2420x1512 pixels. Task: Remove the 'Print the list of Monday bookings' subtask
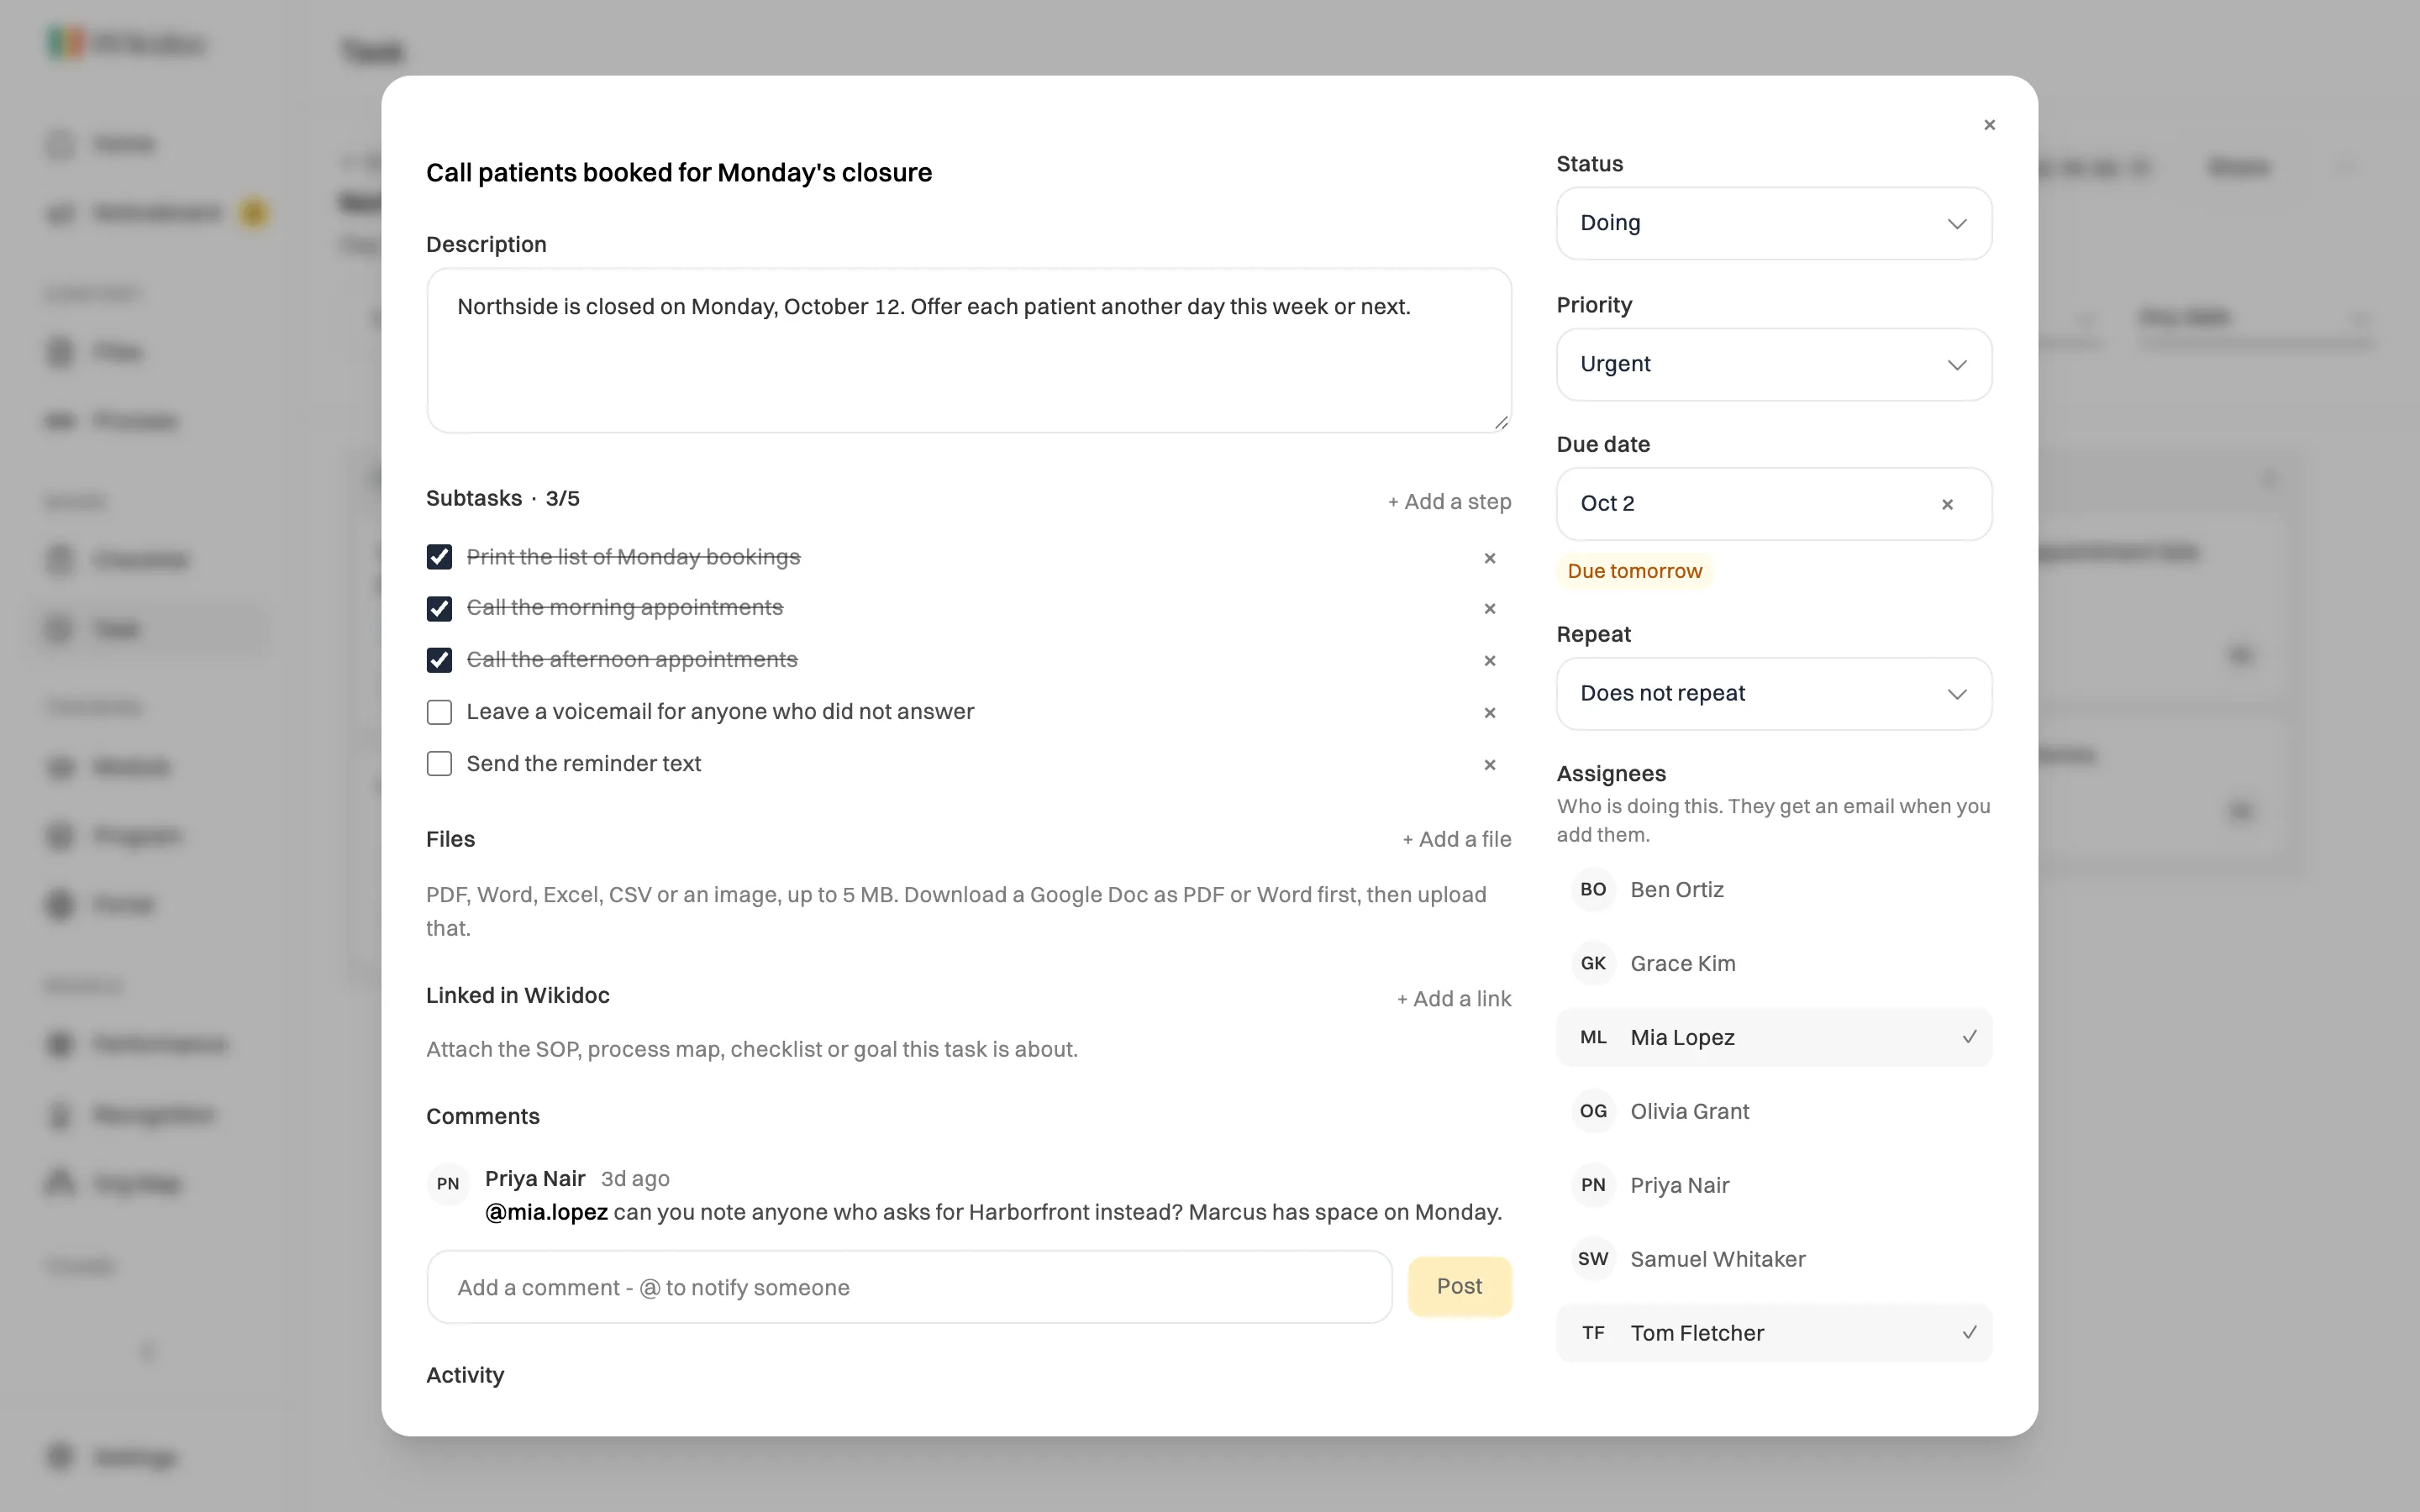(x=1490, y=558)
